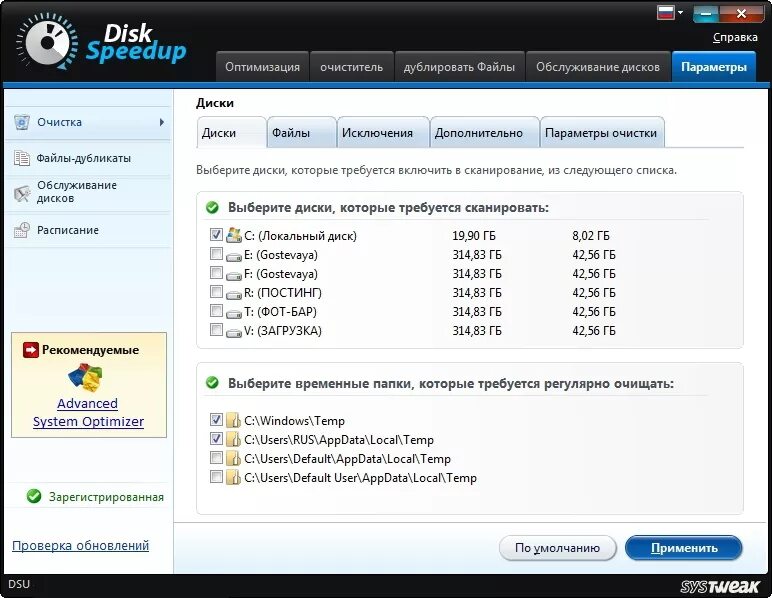Open the Справка help link

[x=735, y=37]
